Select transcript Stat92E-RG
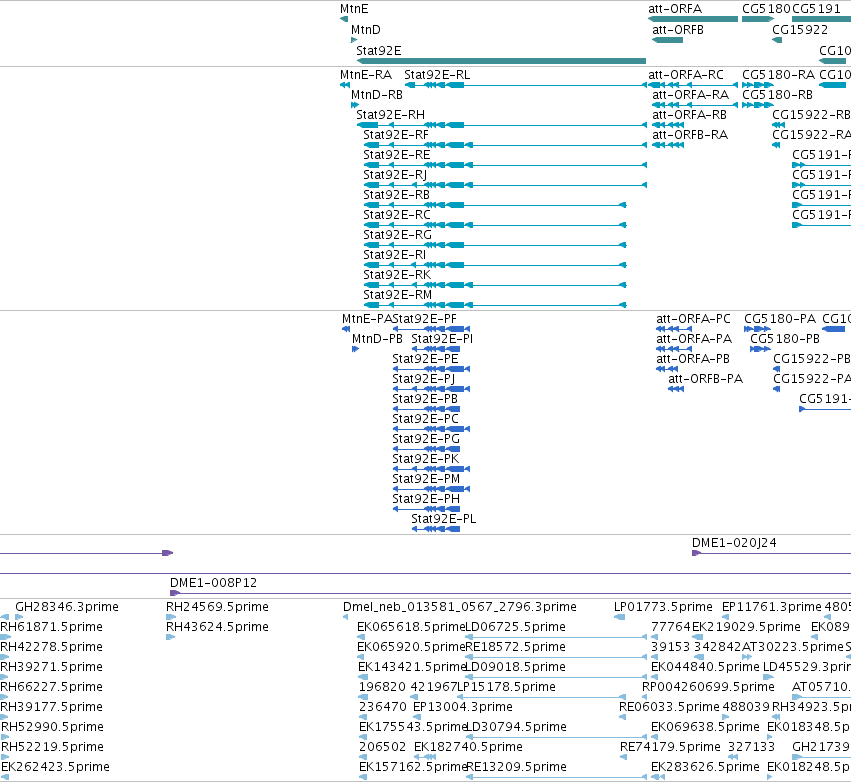Screen dimensions: 851x782 397,234
